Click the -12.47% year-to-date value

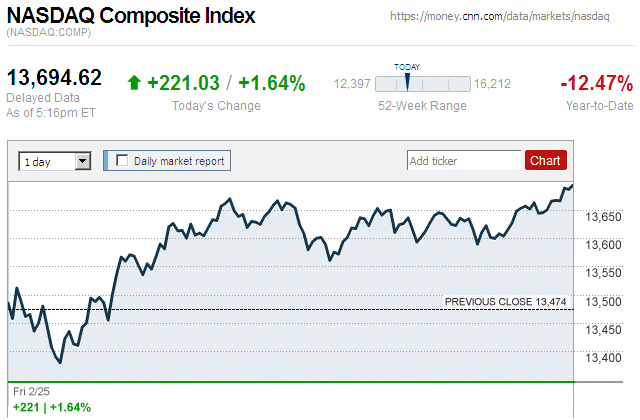[x=596, y=83]
